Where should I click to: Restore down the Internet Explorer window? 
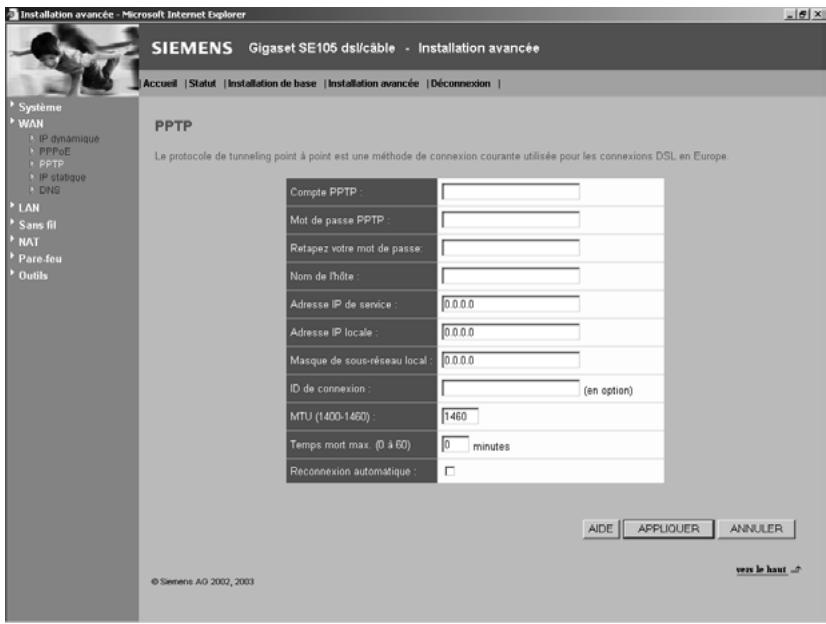point(802,15)
